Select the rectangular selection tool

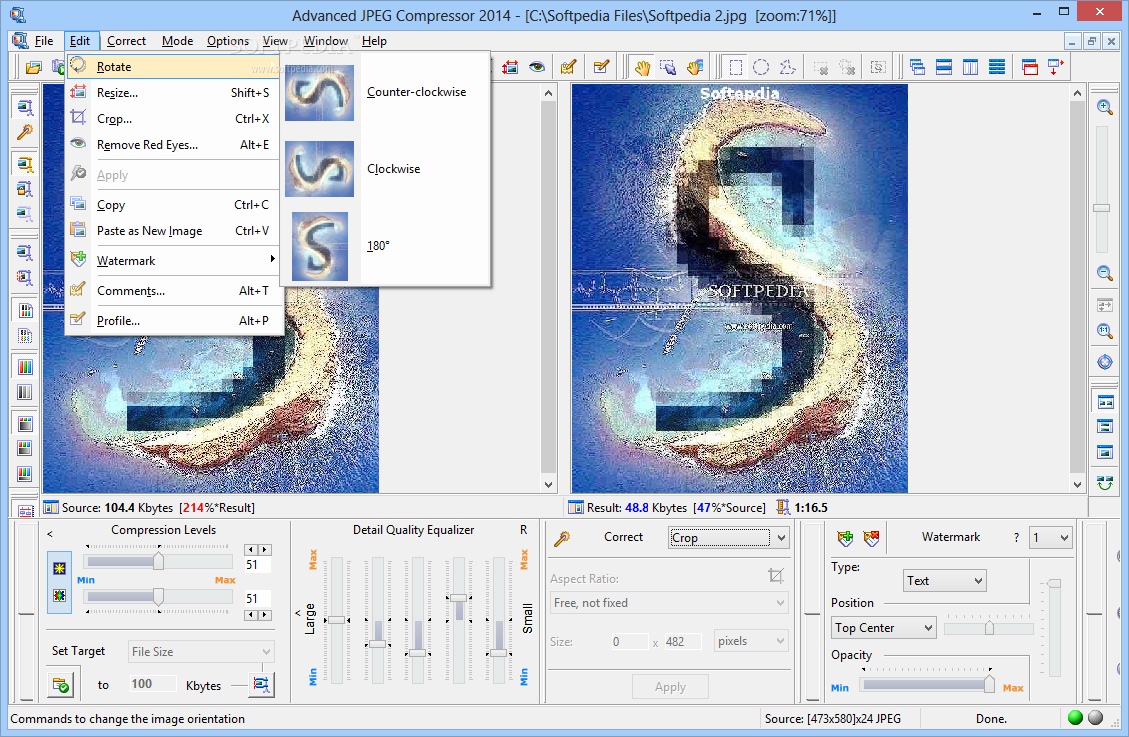click(x=735, y=68)
